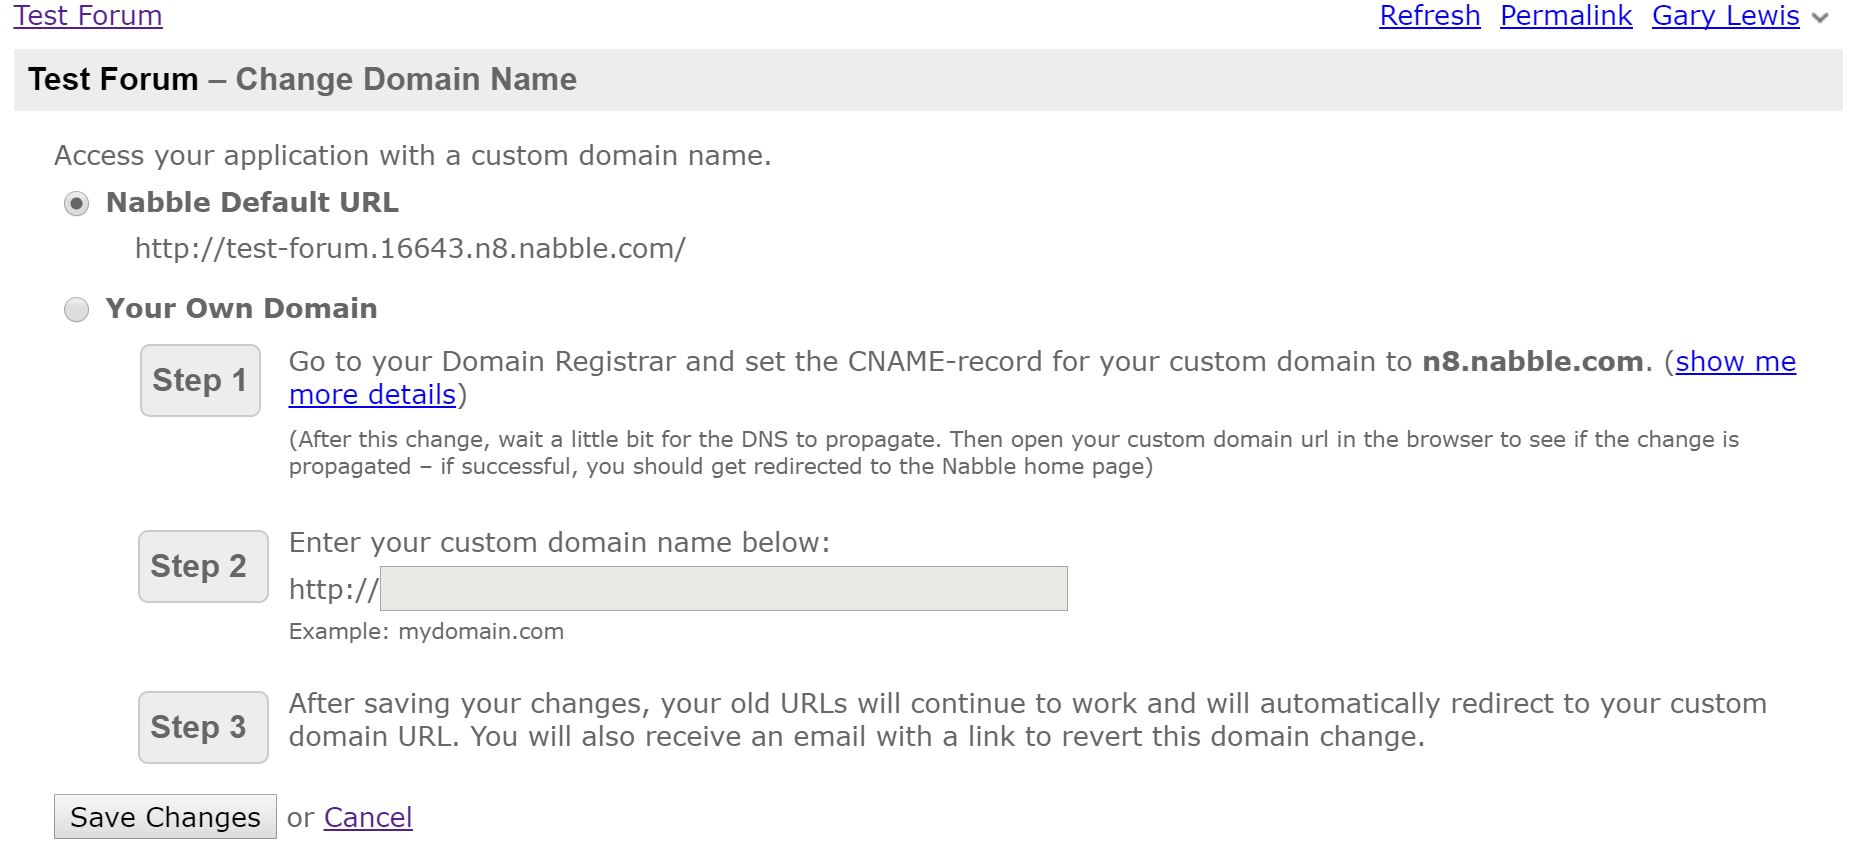The image size is (1863, 845).
Task: Open the Test Forum breadcrumb link
Action: click(88, 16)
